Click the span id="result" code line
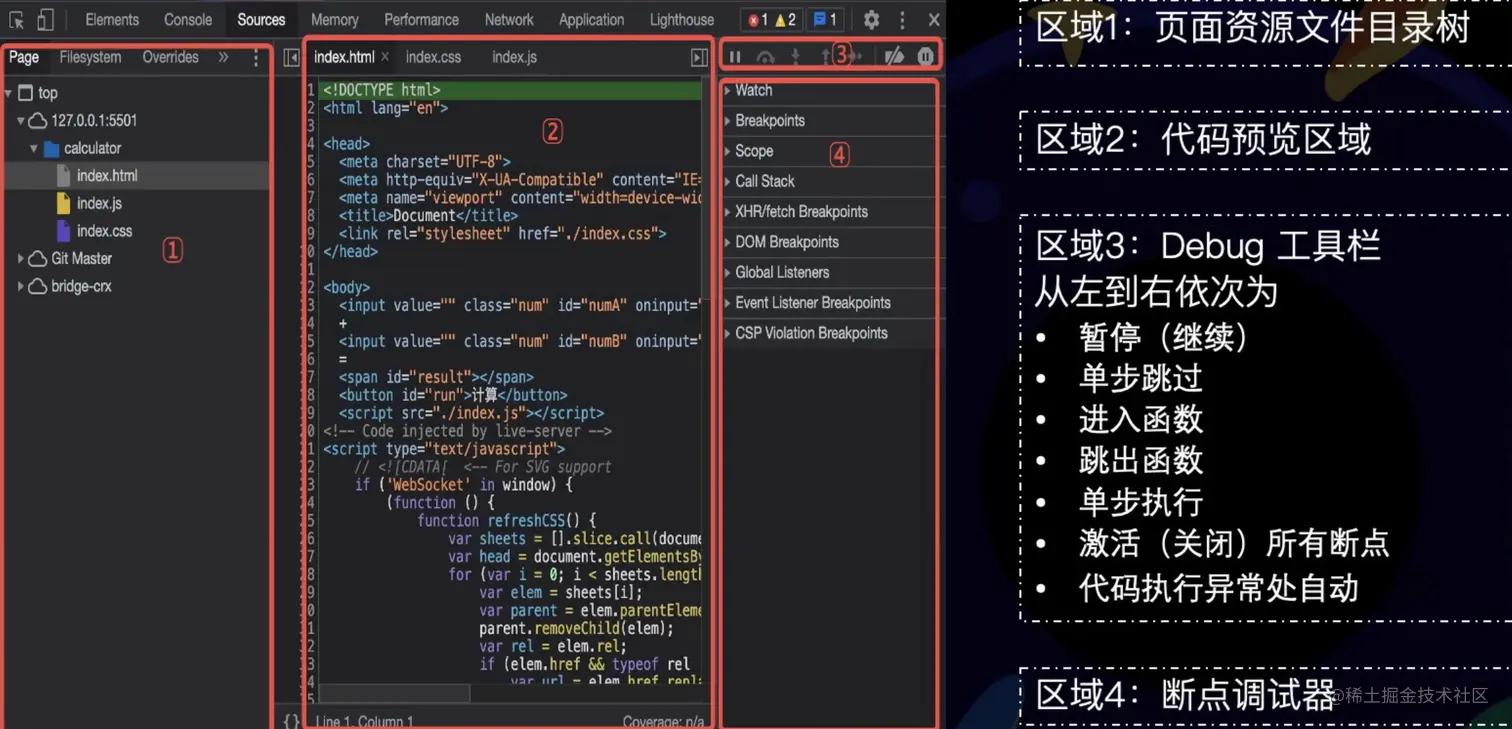1512x729 pixels. point(436,377)
